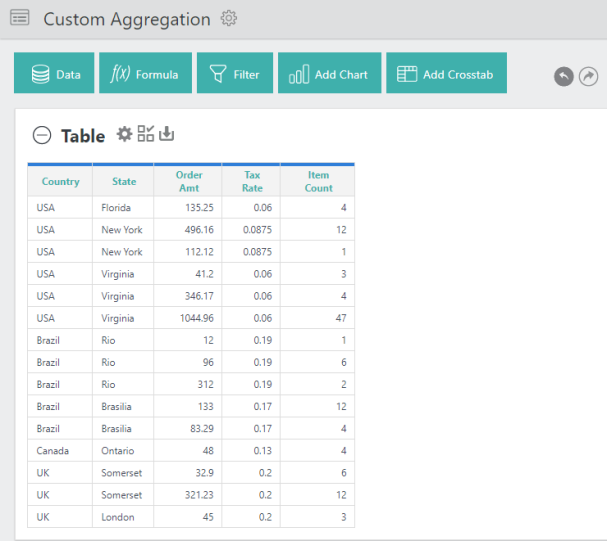Select the Florida state cell
This screenshot has height=541, width=607.
click(x=123, y=208)
